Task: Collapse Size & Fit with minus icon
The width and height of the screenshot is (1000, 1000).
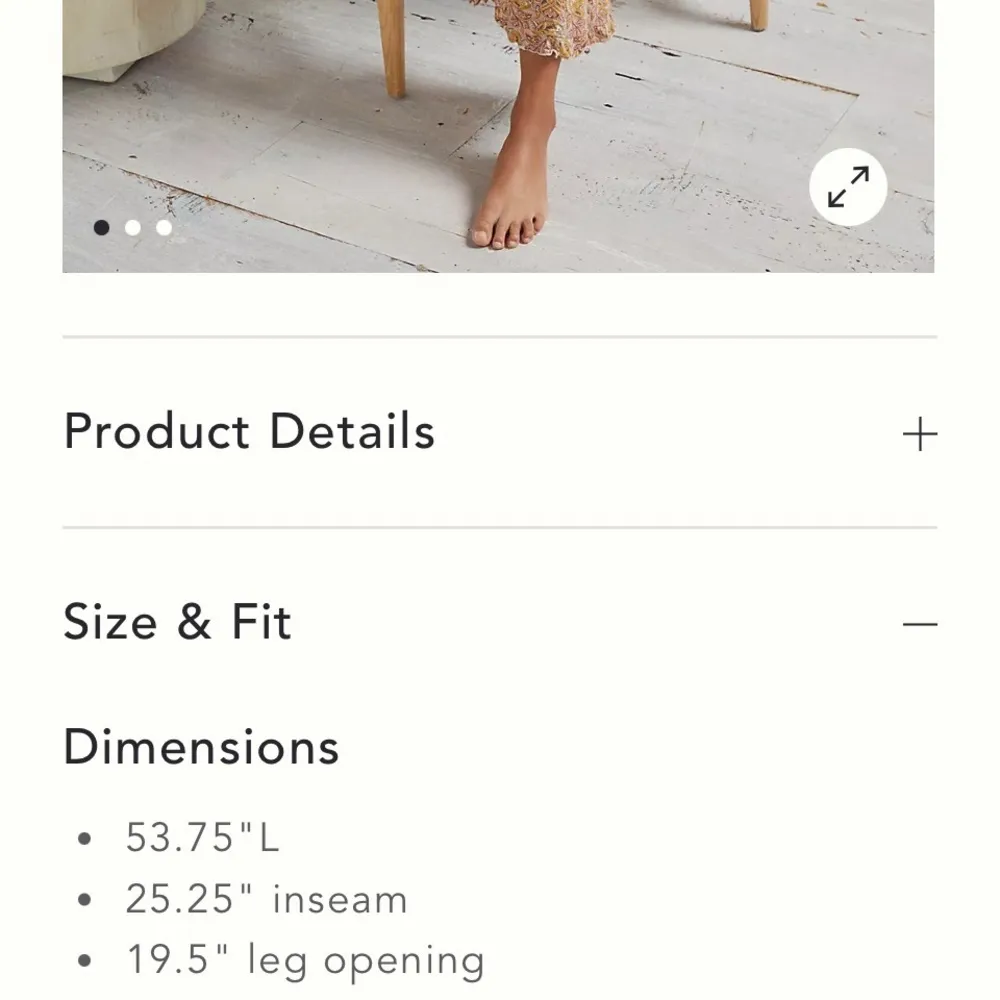Action: [x=919, y=624]
